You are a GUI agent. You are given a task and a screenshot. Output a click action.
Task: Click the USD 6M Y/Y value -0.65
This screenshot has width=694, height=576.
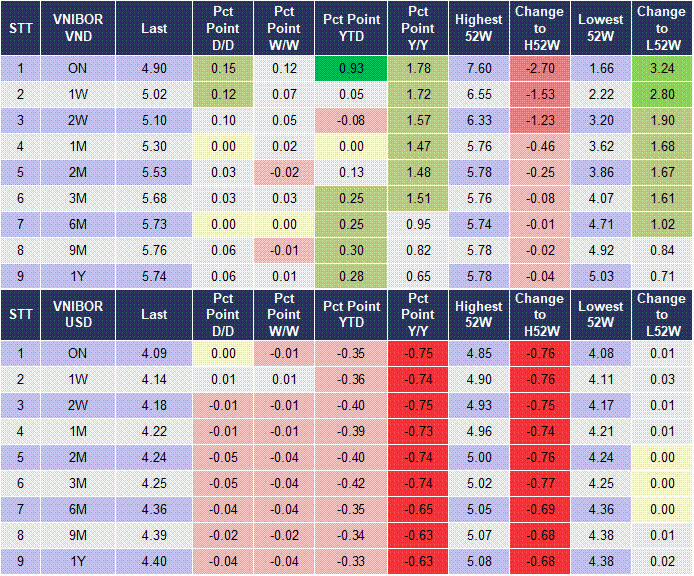(418, 509)
